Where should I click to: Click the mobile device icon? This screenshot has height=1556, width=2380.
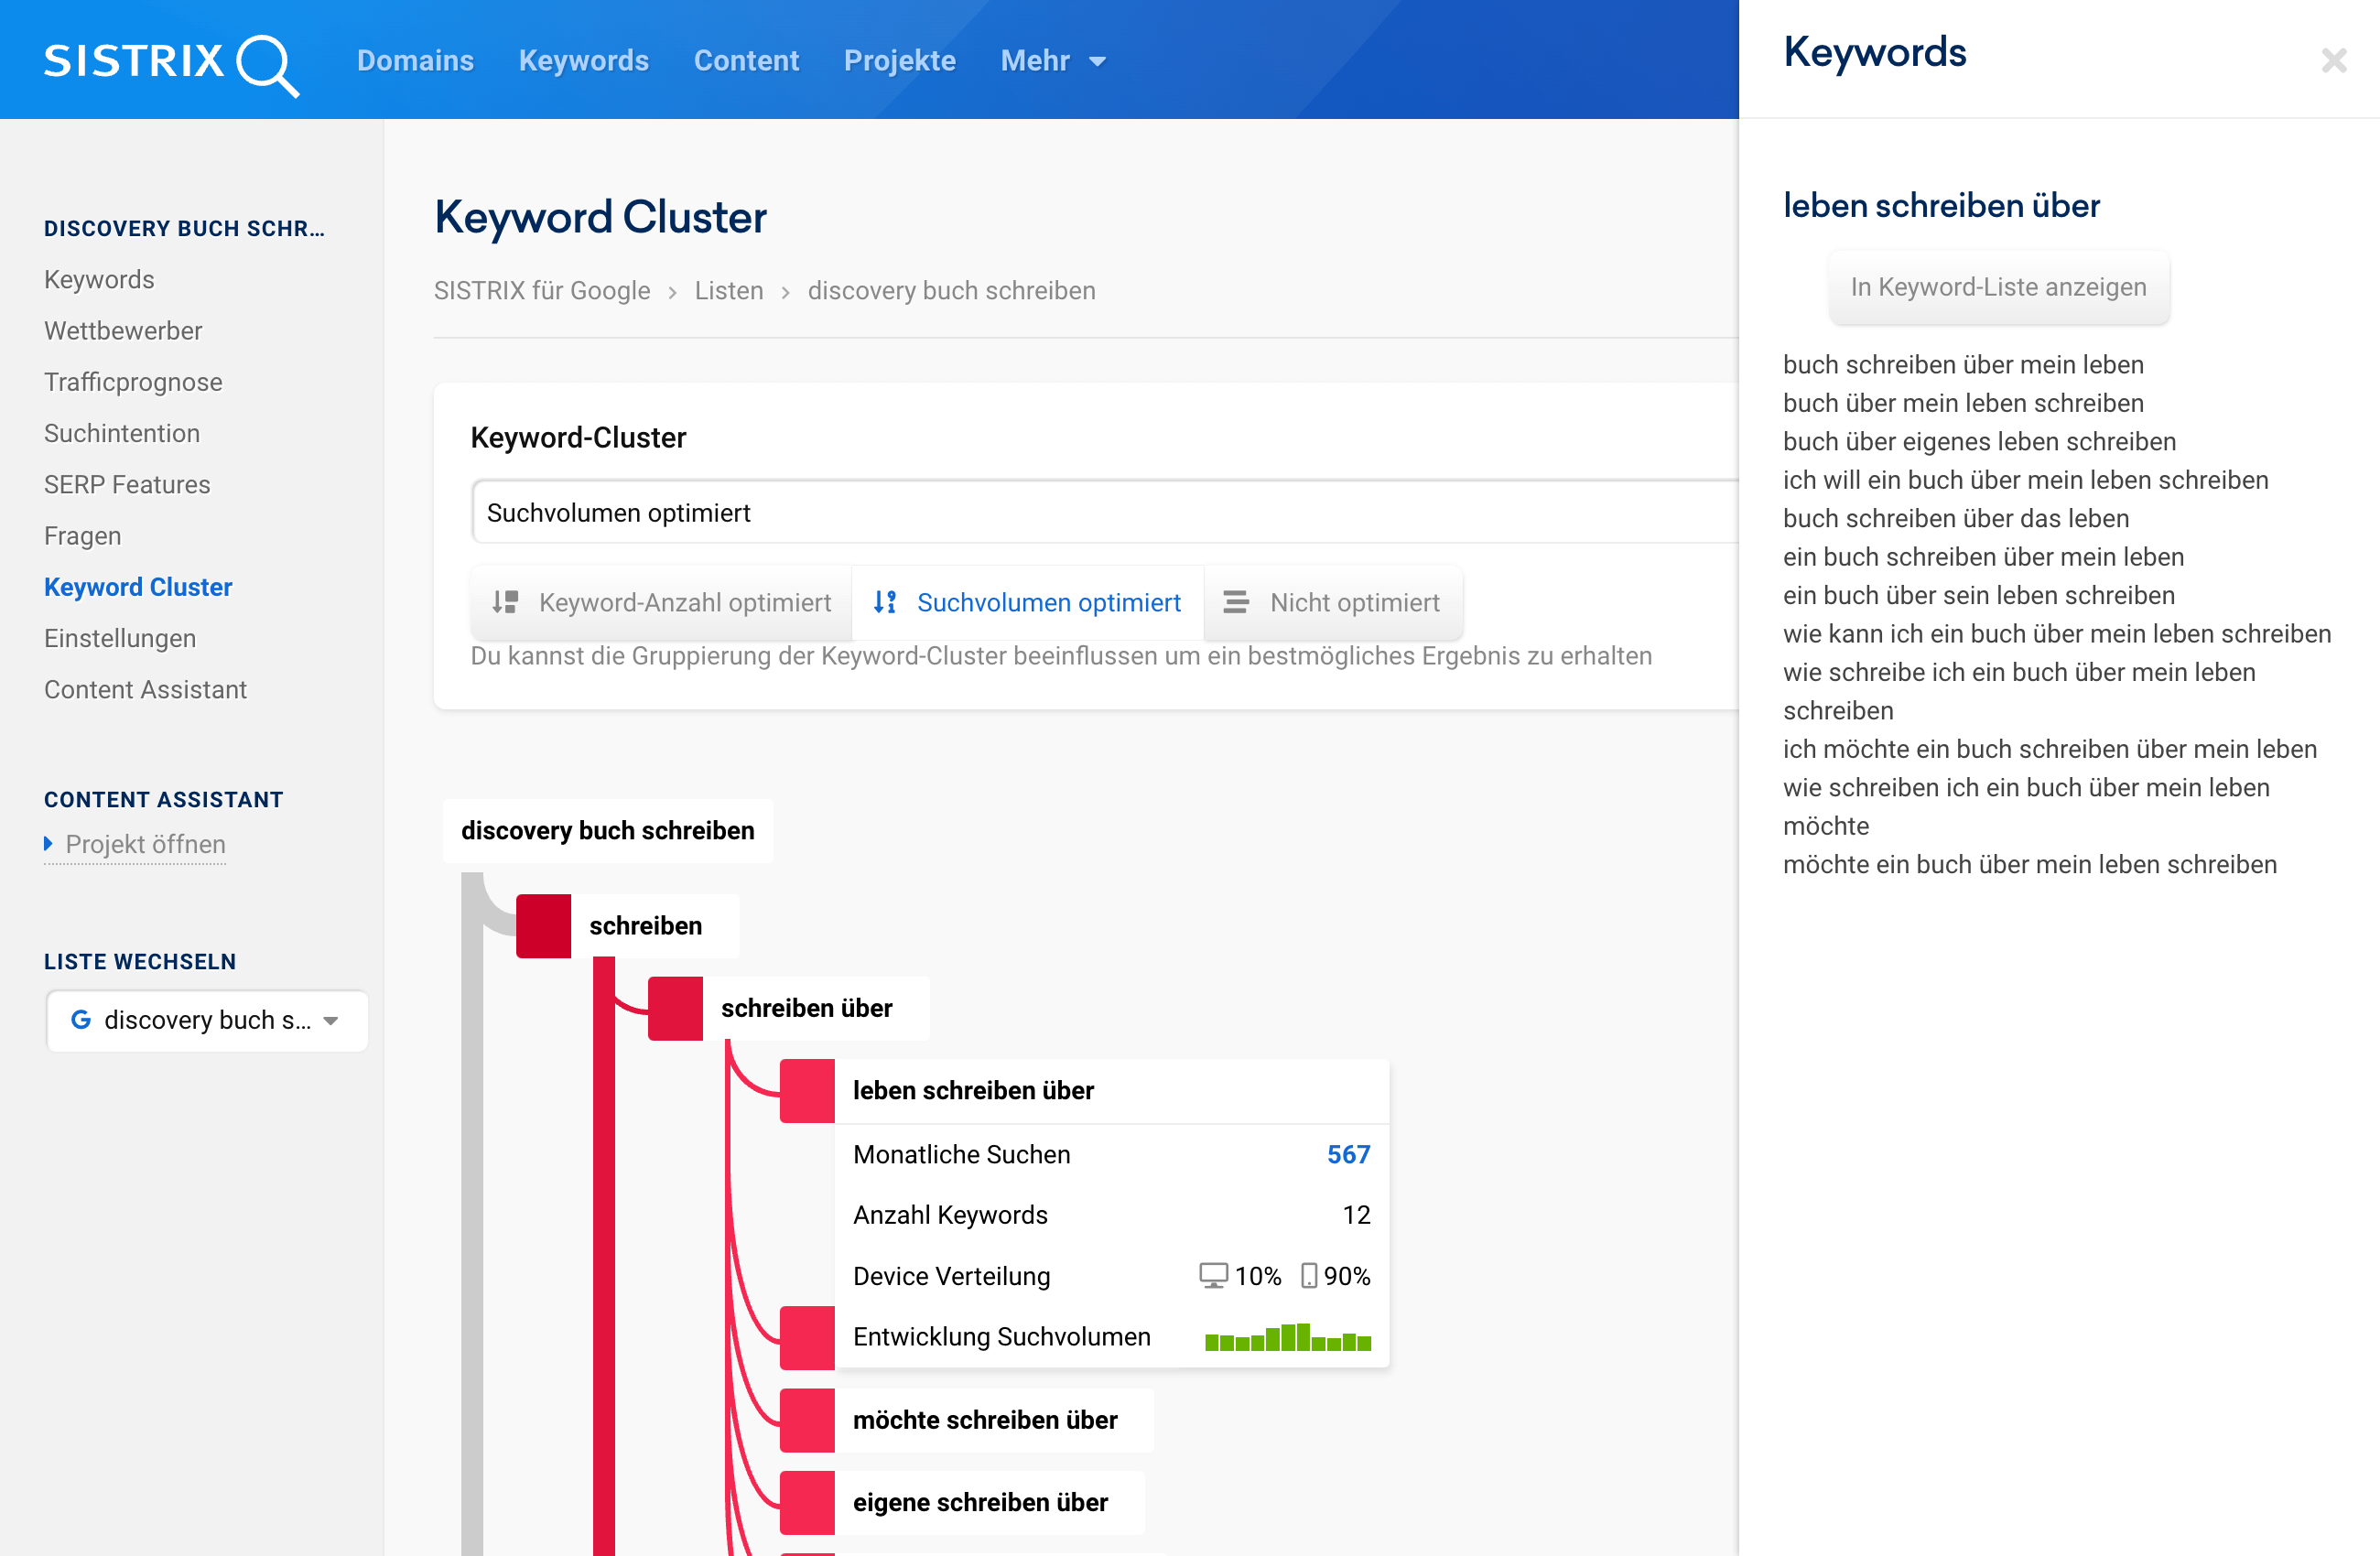pos(1308,1276)
